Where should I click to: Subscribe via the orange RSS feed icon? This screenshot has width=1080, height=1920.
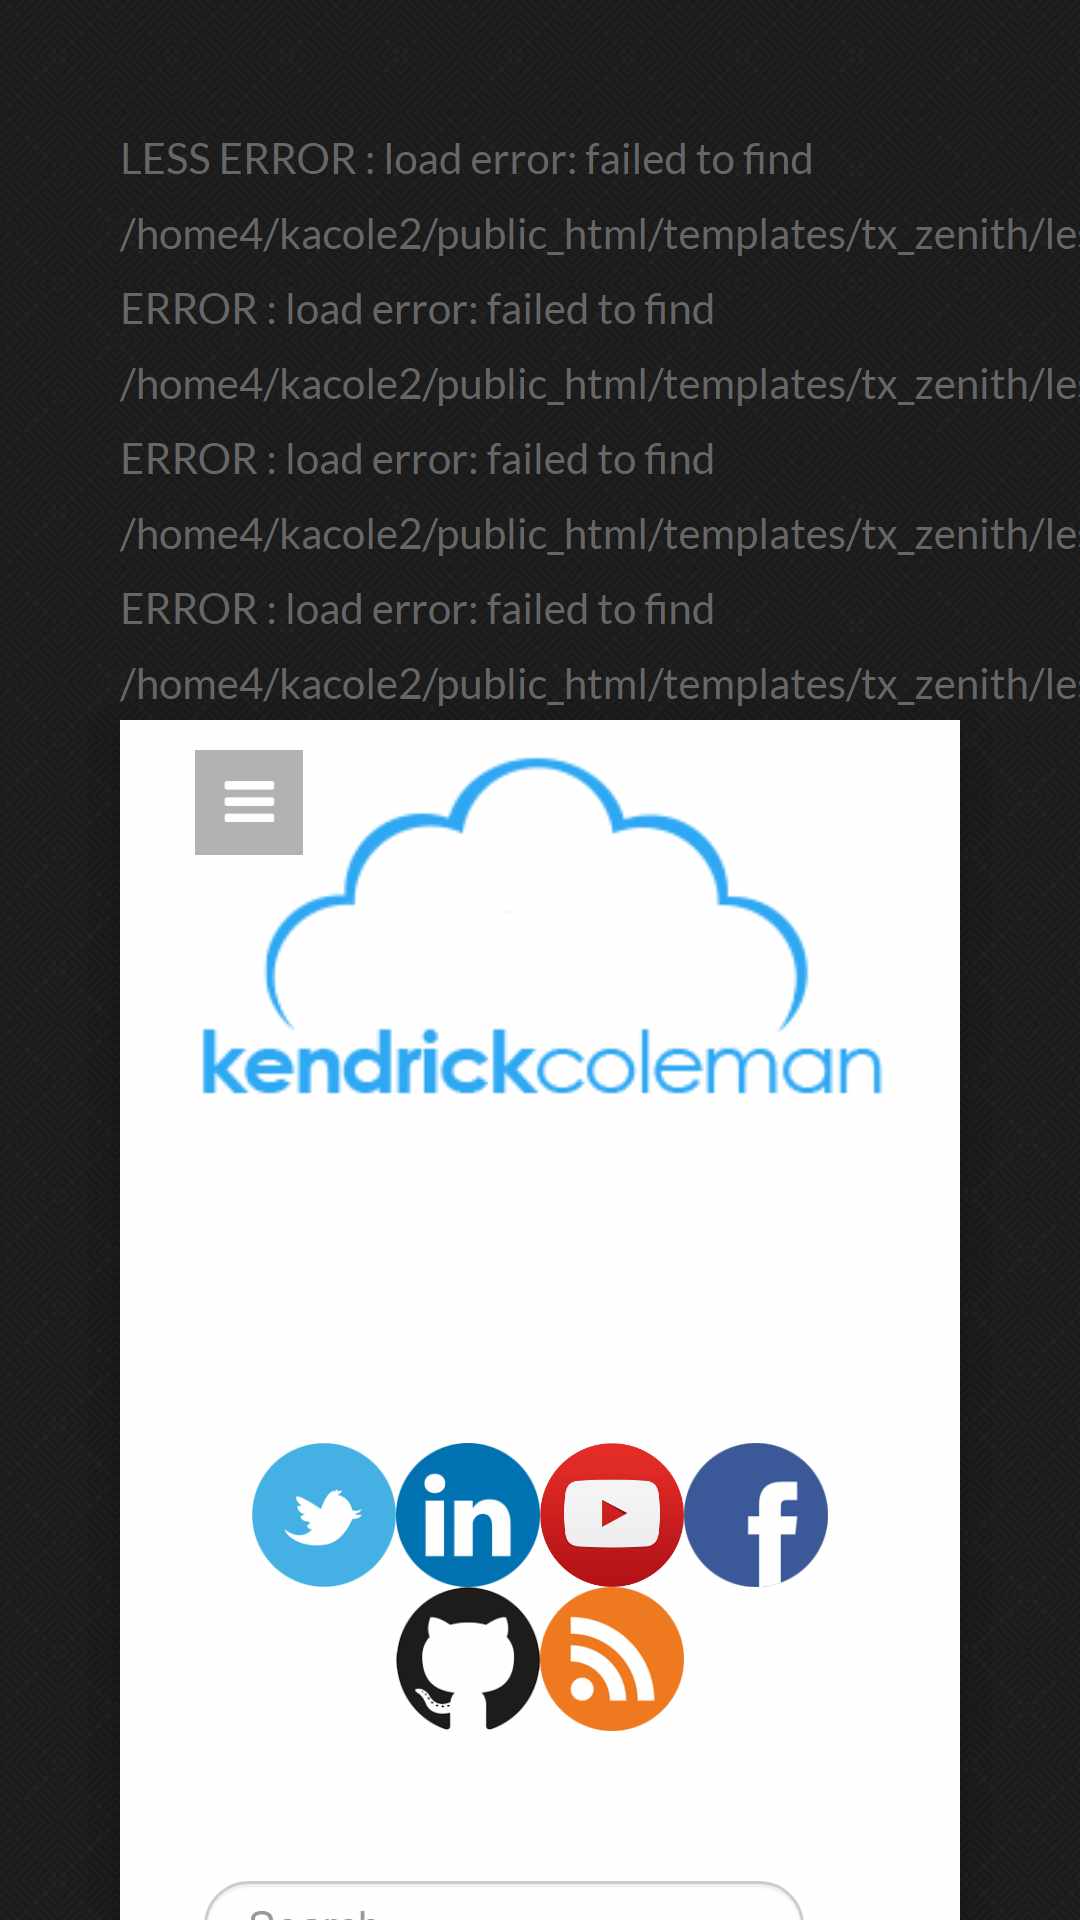(x=611, y=1659)
